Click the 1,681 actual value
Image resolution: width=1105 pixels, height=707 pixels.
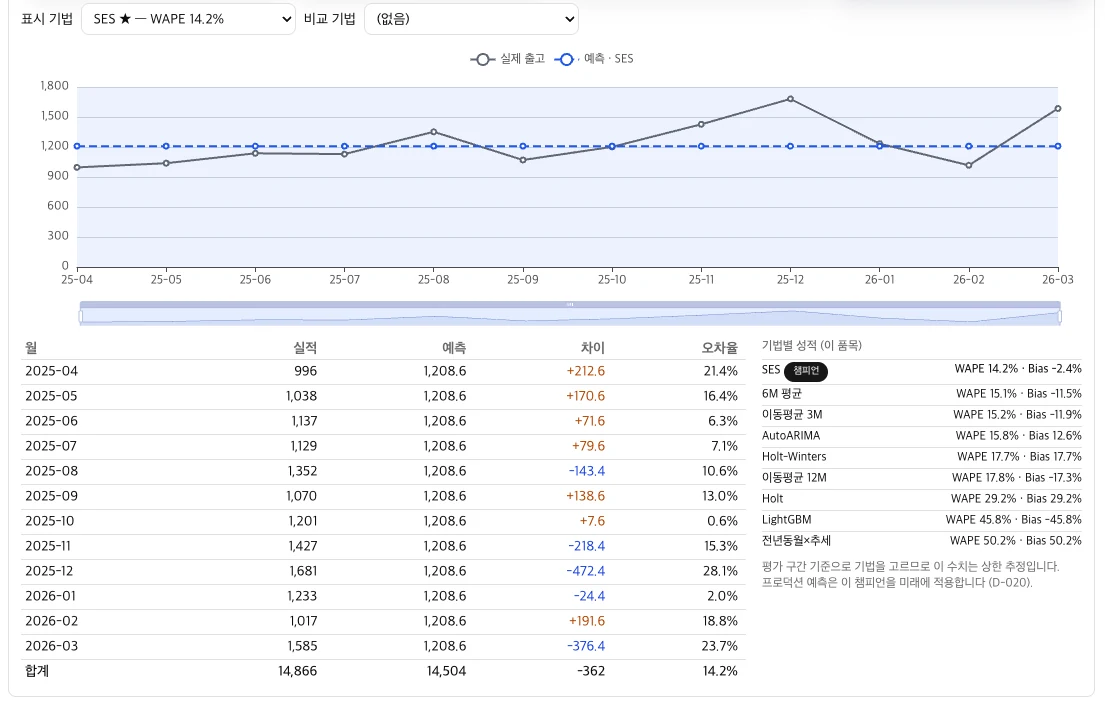(x=302, y=572)
